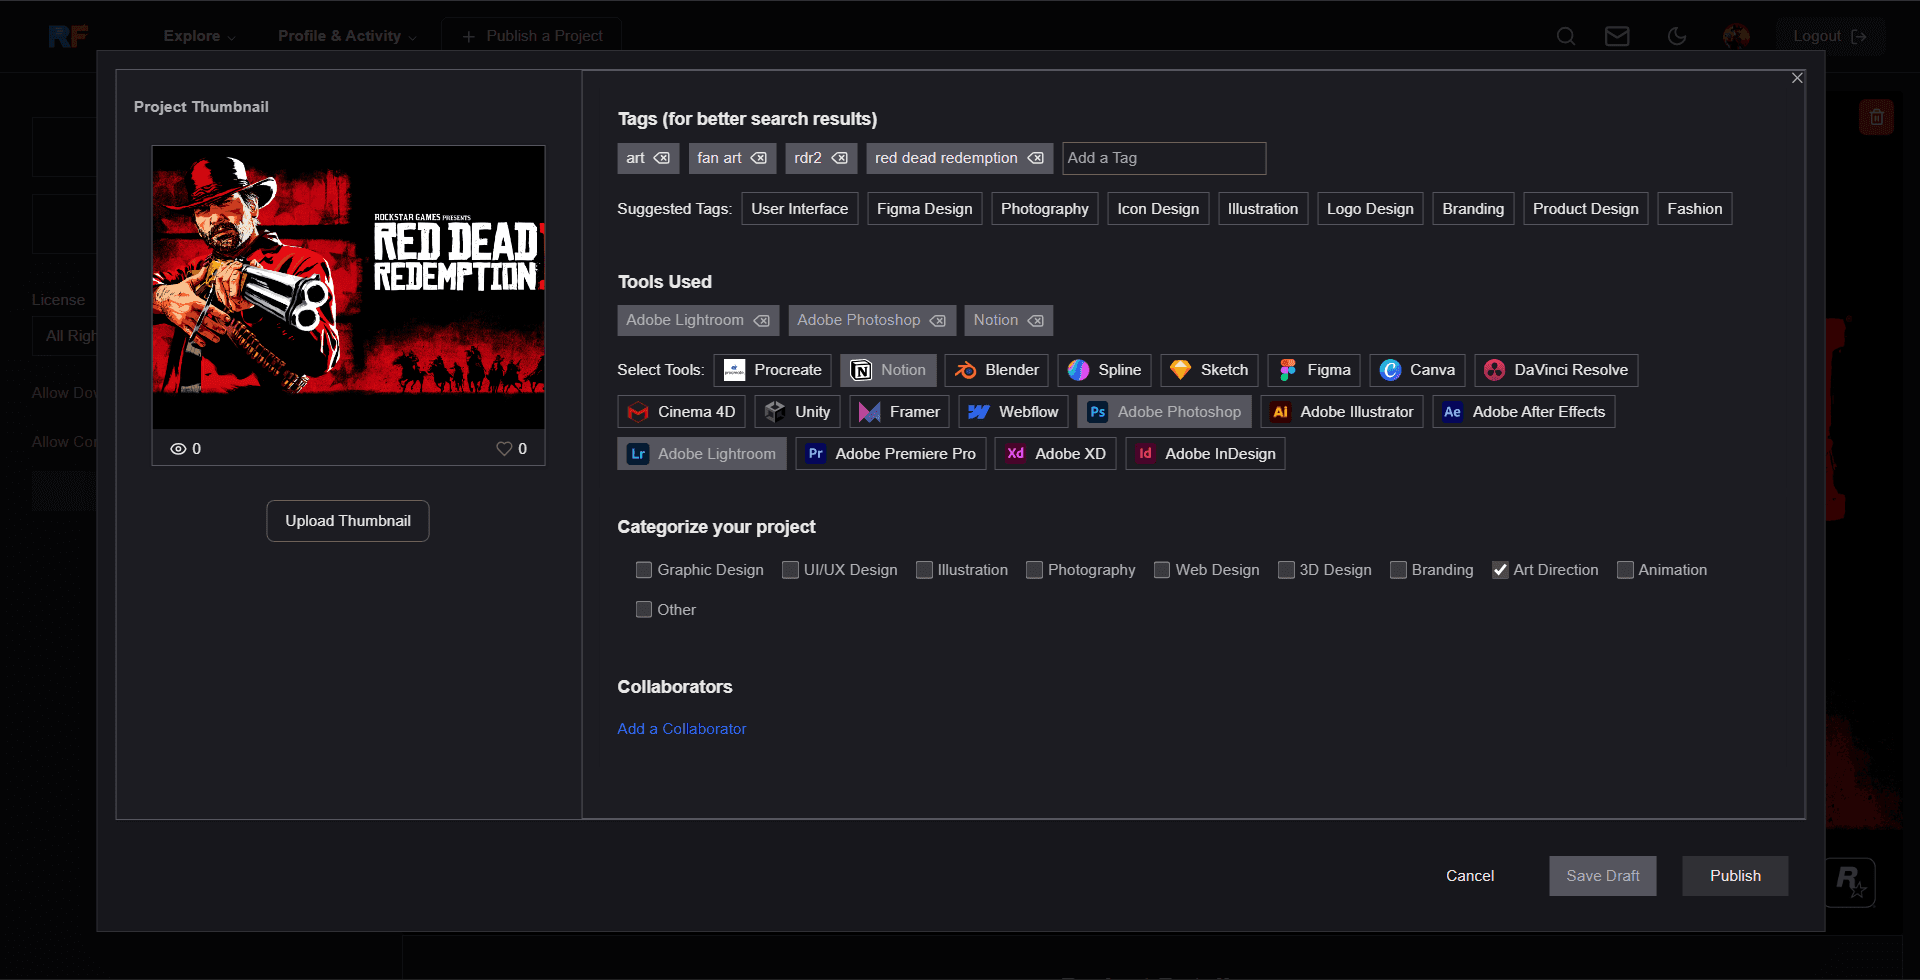Click the red delete trash icon

[x=1877, y=117]
